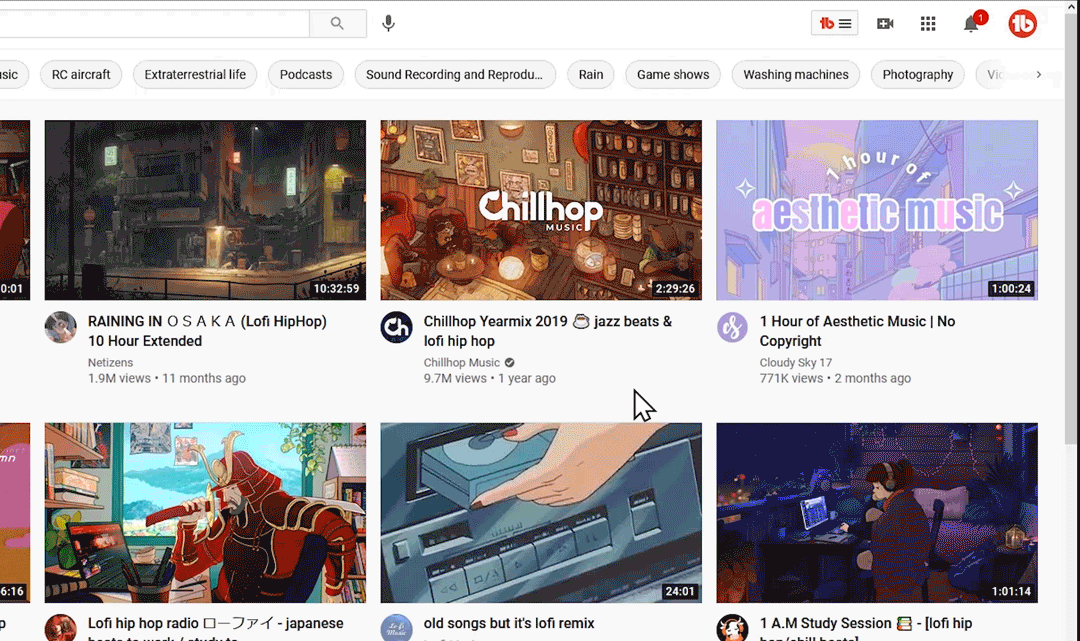
Task: Open title '1 Hour of Aesthetic Music'
Action: click(x=858, y=331)
